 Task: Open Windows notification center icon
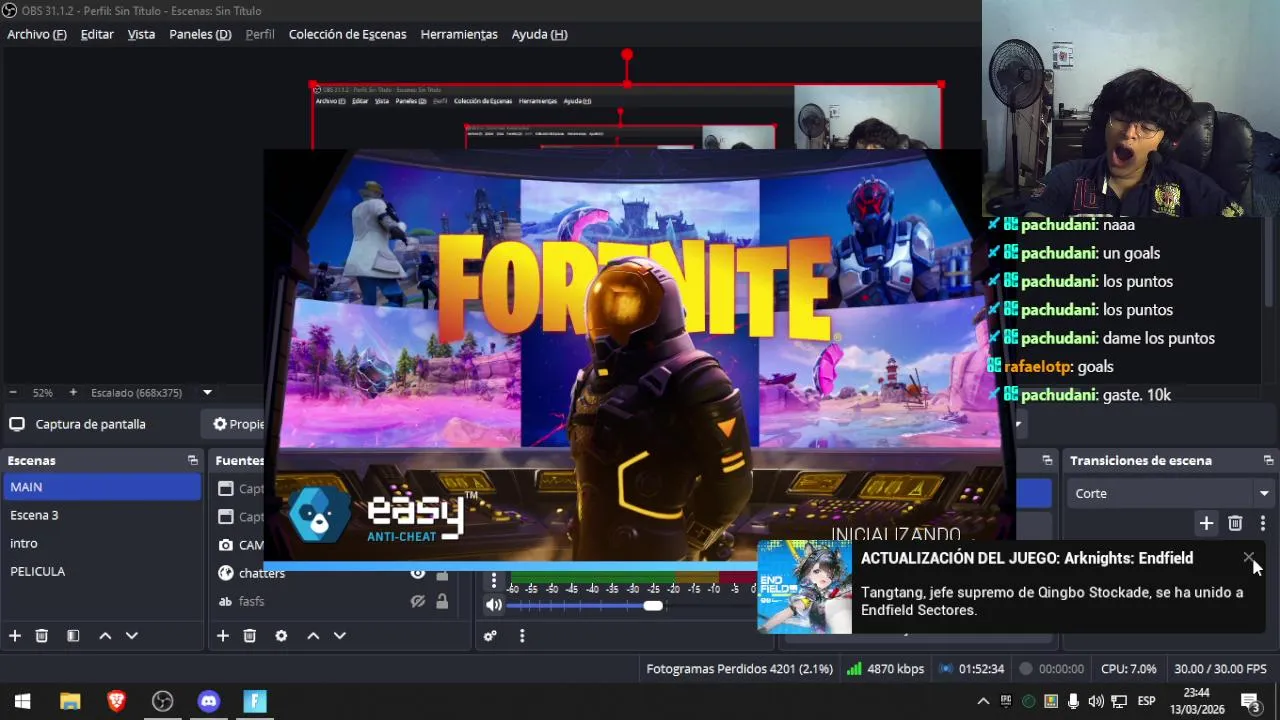[x=1249, y=701]
